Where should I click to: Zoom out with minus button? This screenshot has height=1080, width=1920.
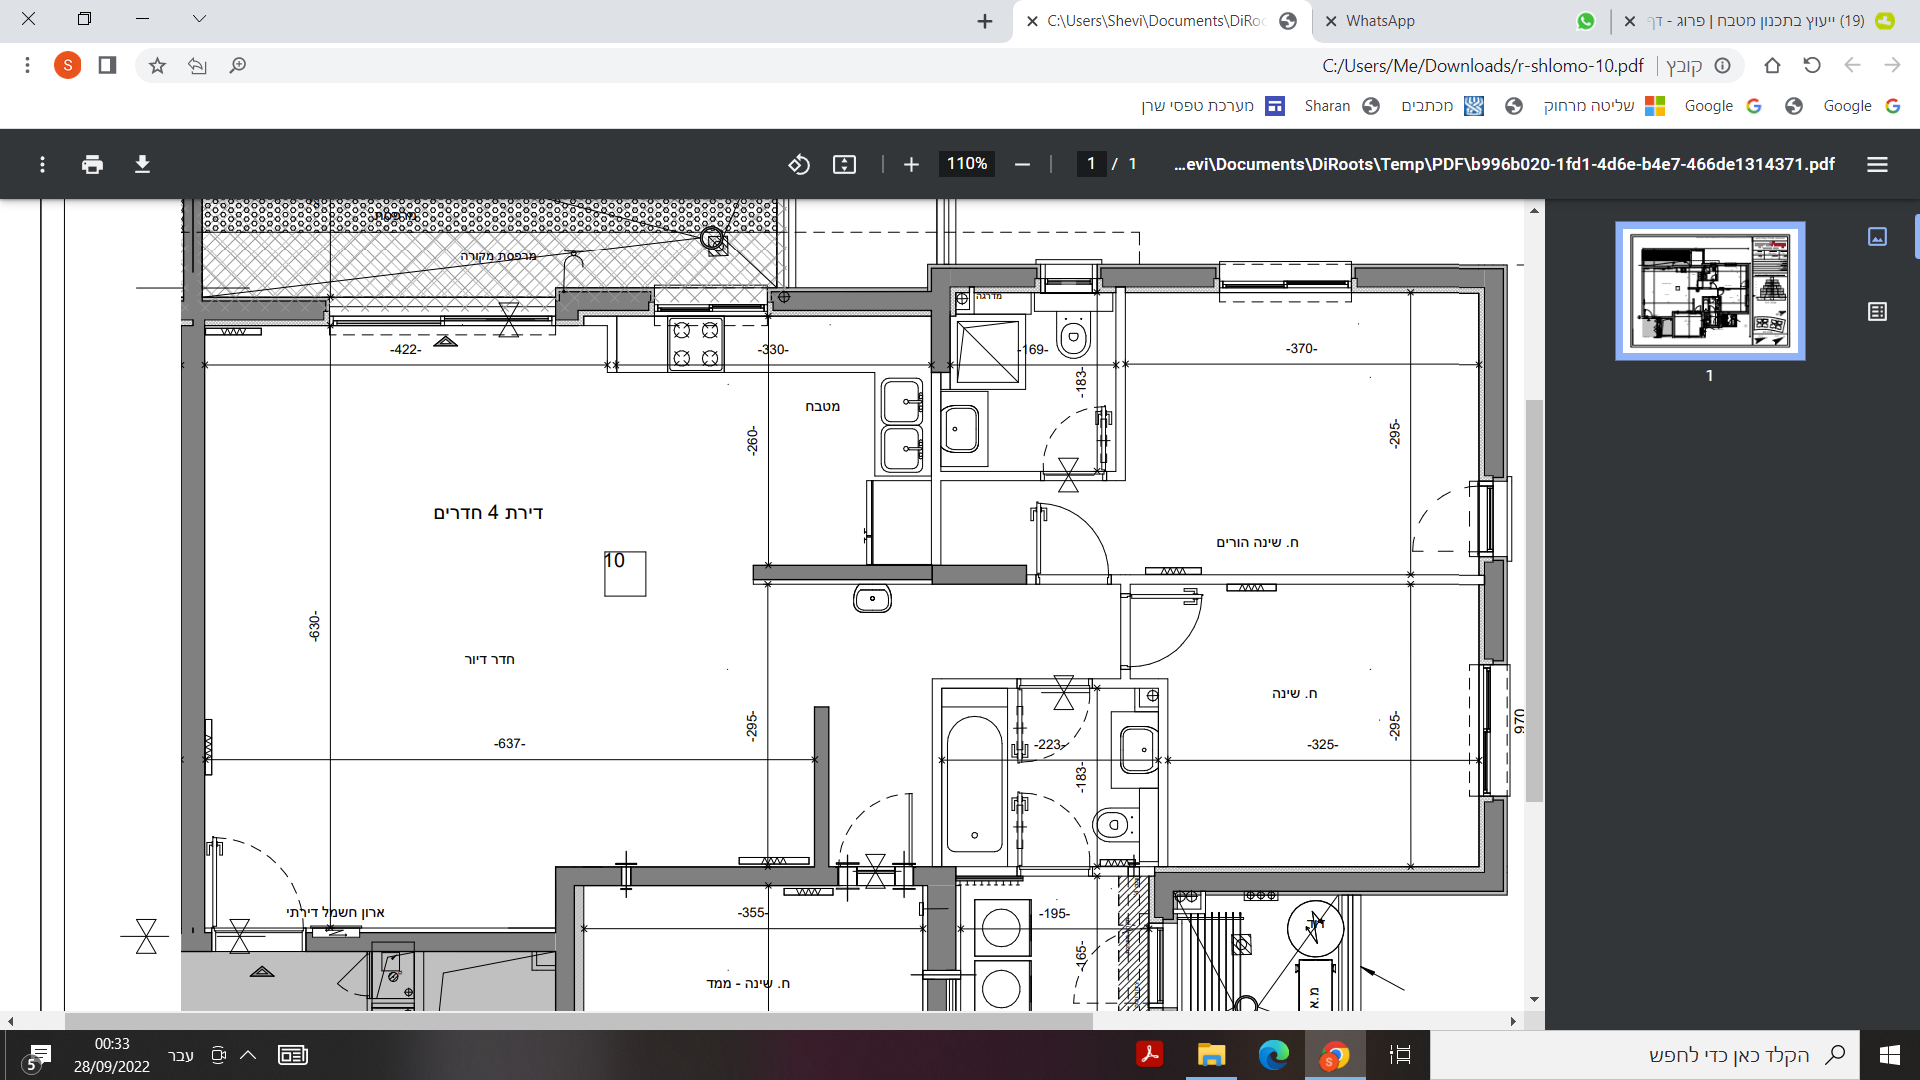(x=1022, y=164)
